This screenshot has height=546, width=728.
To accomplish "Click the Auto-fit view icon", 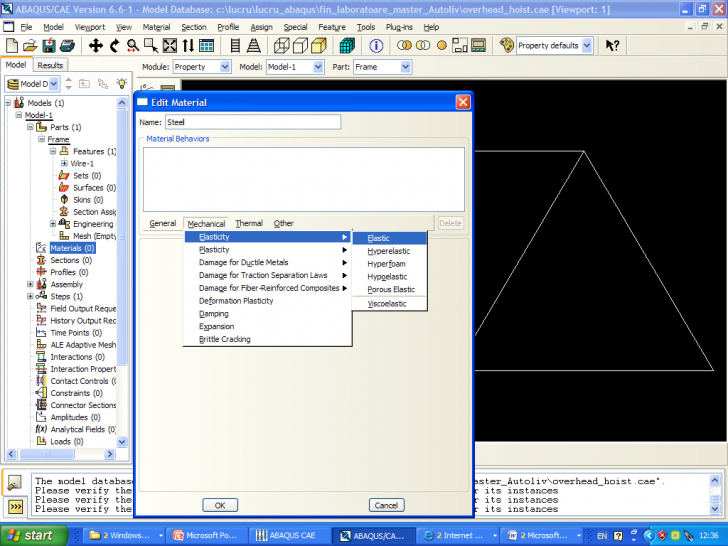I will (x=169, y=46).
